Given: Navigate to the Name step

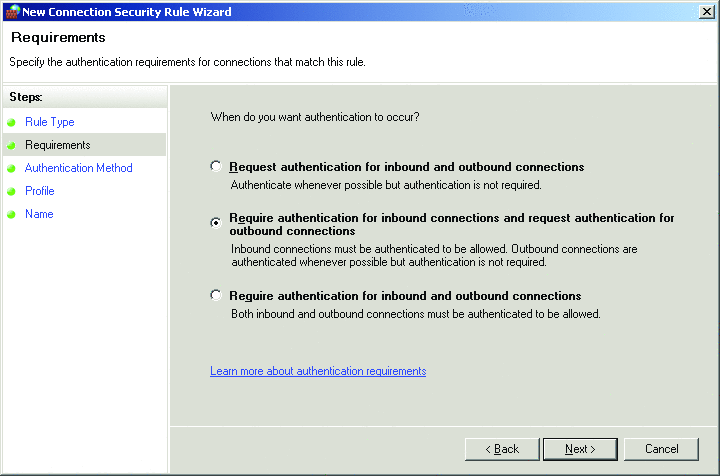Looking at the screenshot, I should point(39,214).
